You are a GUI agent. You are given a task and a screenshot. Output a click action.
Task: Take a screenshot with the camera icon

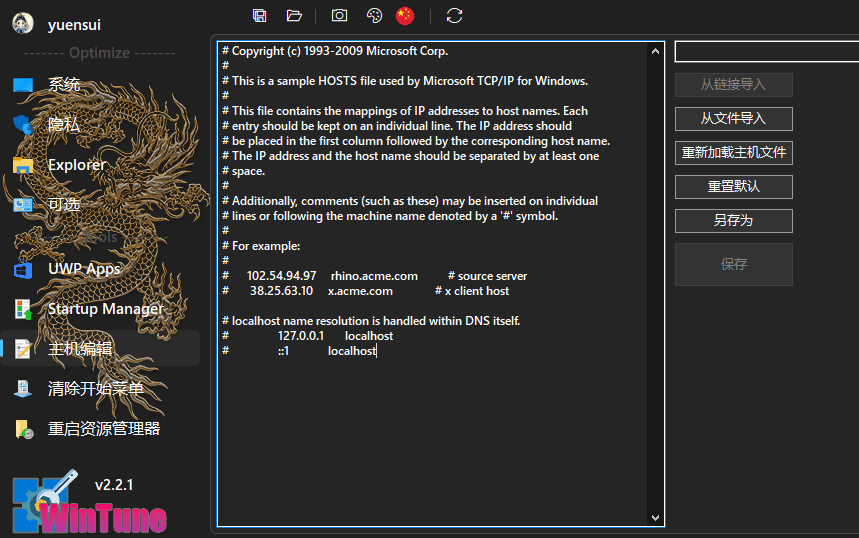pyautogui.click(x=339, y=15)
